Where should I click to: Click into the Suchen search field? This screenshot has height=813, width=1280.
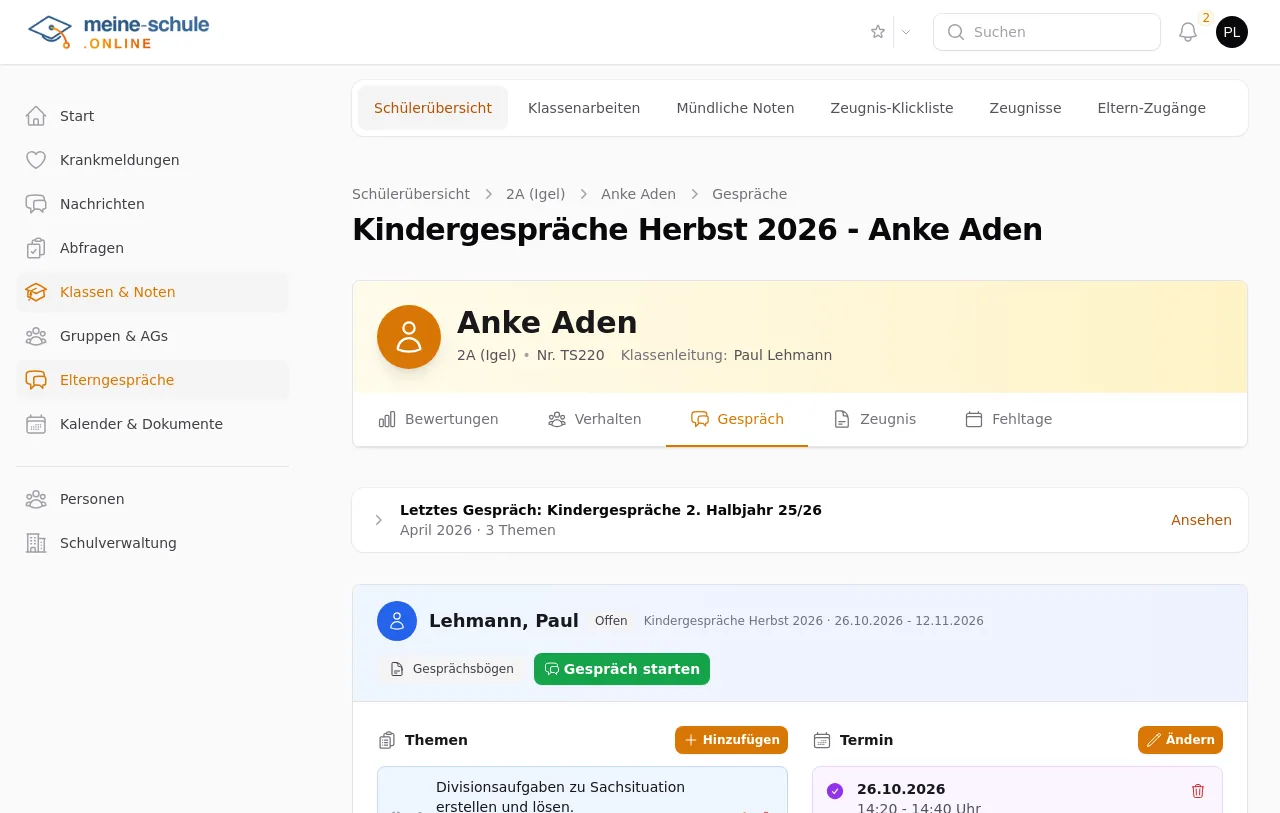(x=1046, y=32)
